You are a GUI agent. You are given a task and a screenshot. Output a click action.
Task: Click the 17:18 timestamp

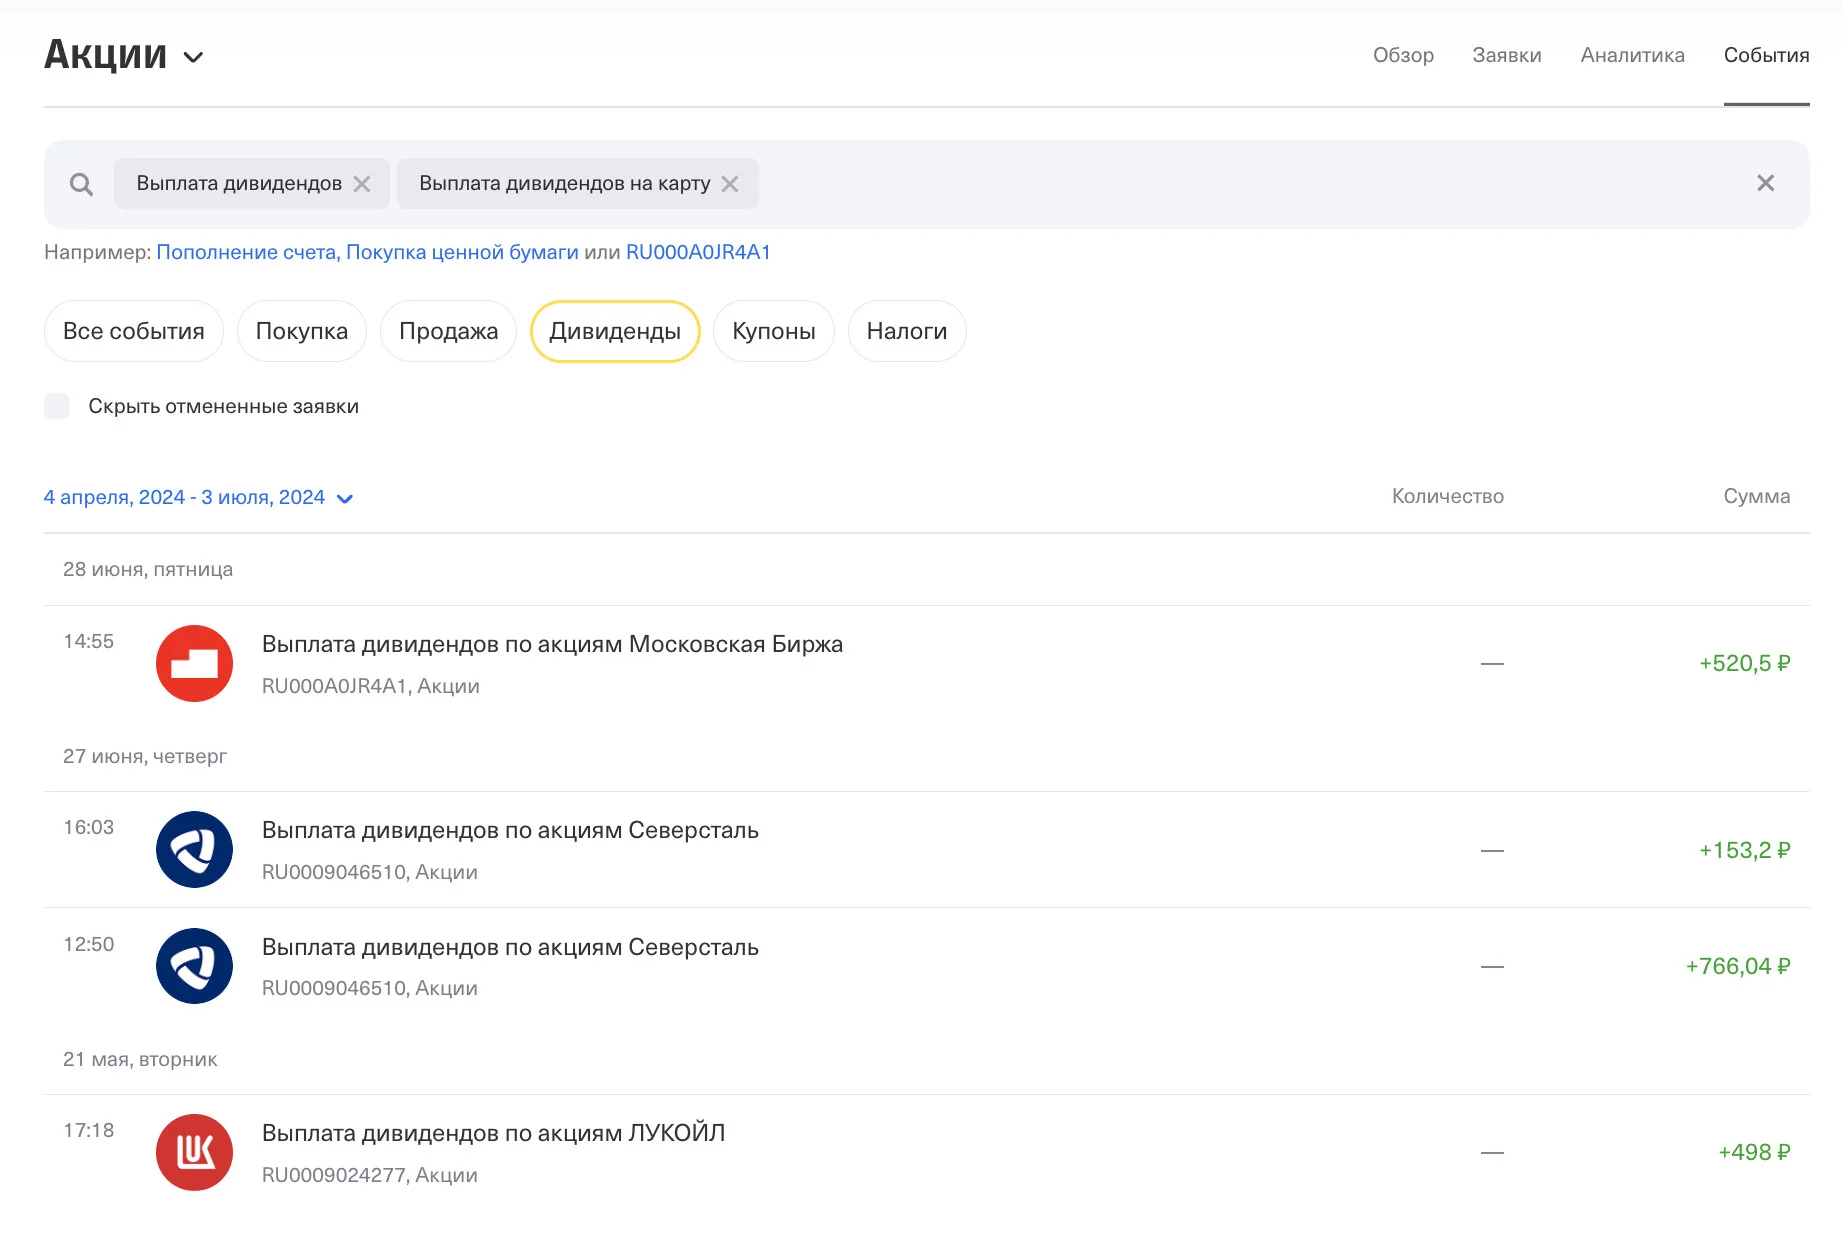coord(89,1130)
